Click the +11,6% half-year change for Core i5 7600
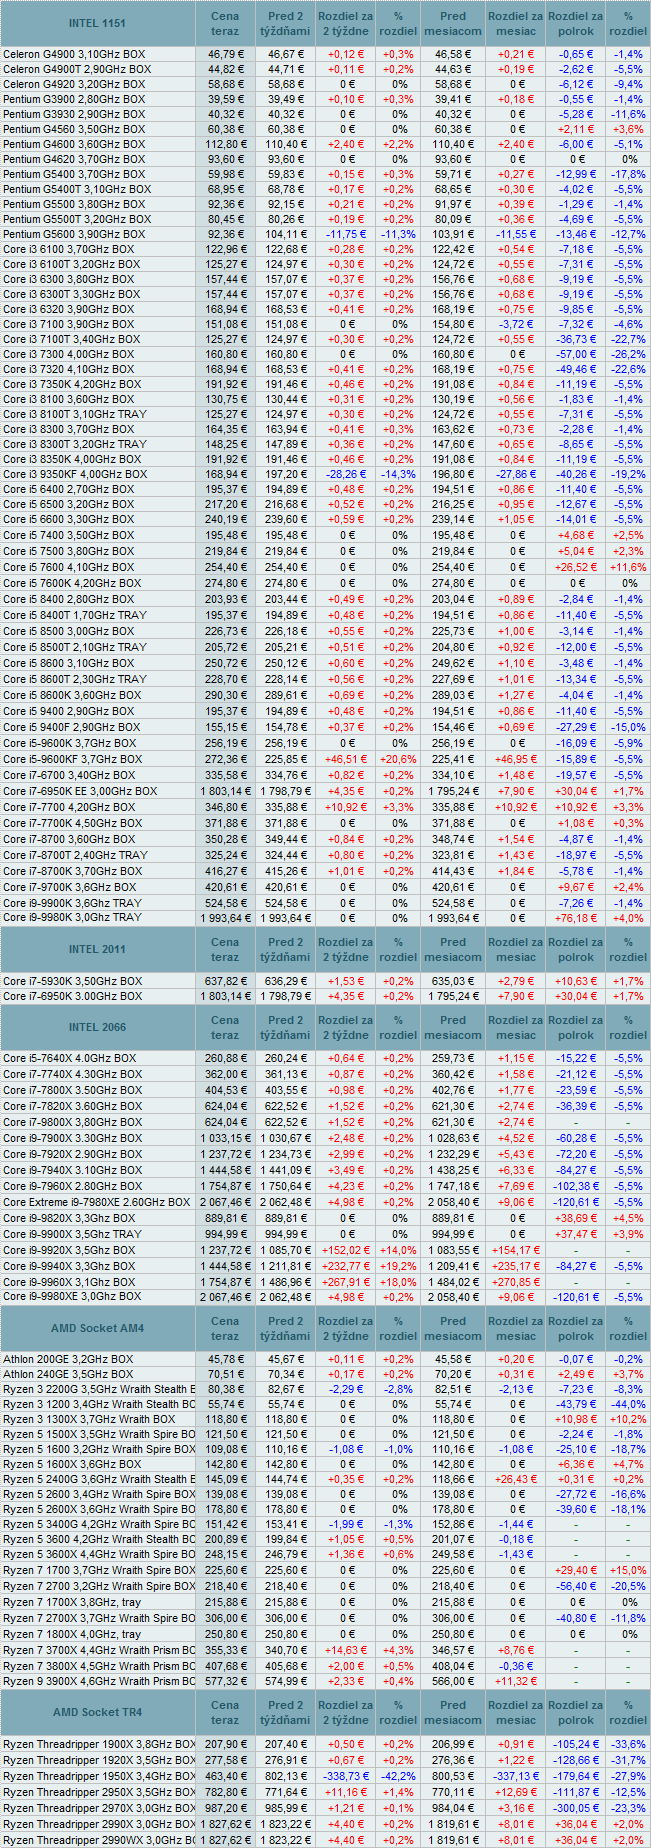 coord(628,567)
